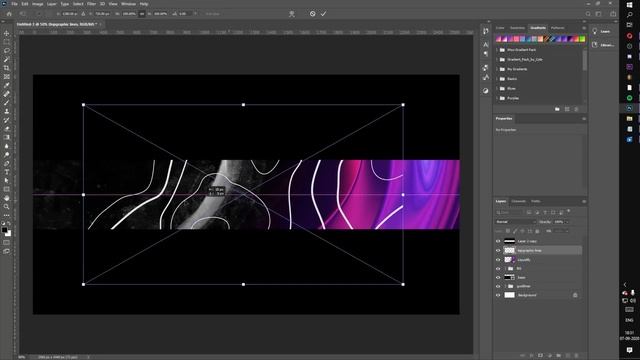
Task: Hide the topographic lines layer
Action: (498, 251)
